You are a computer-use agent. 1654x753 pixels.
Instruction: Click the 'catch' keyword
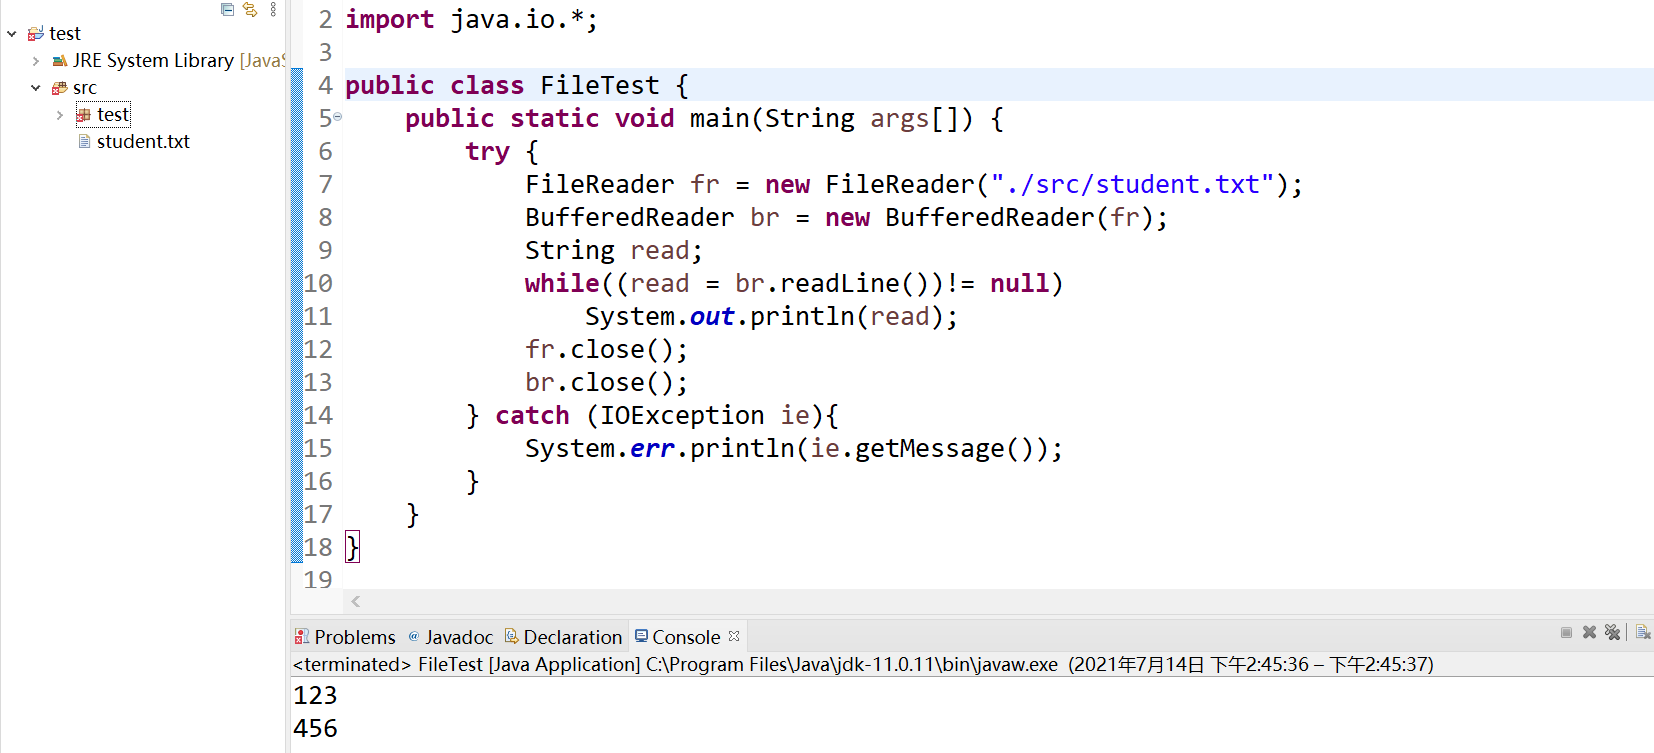pyautogui.click(x=532, y=415)
